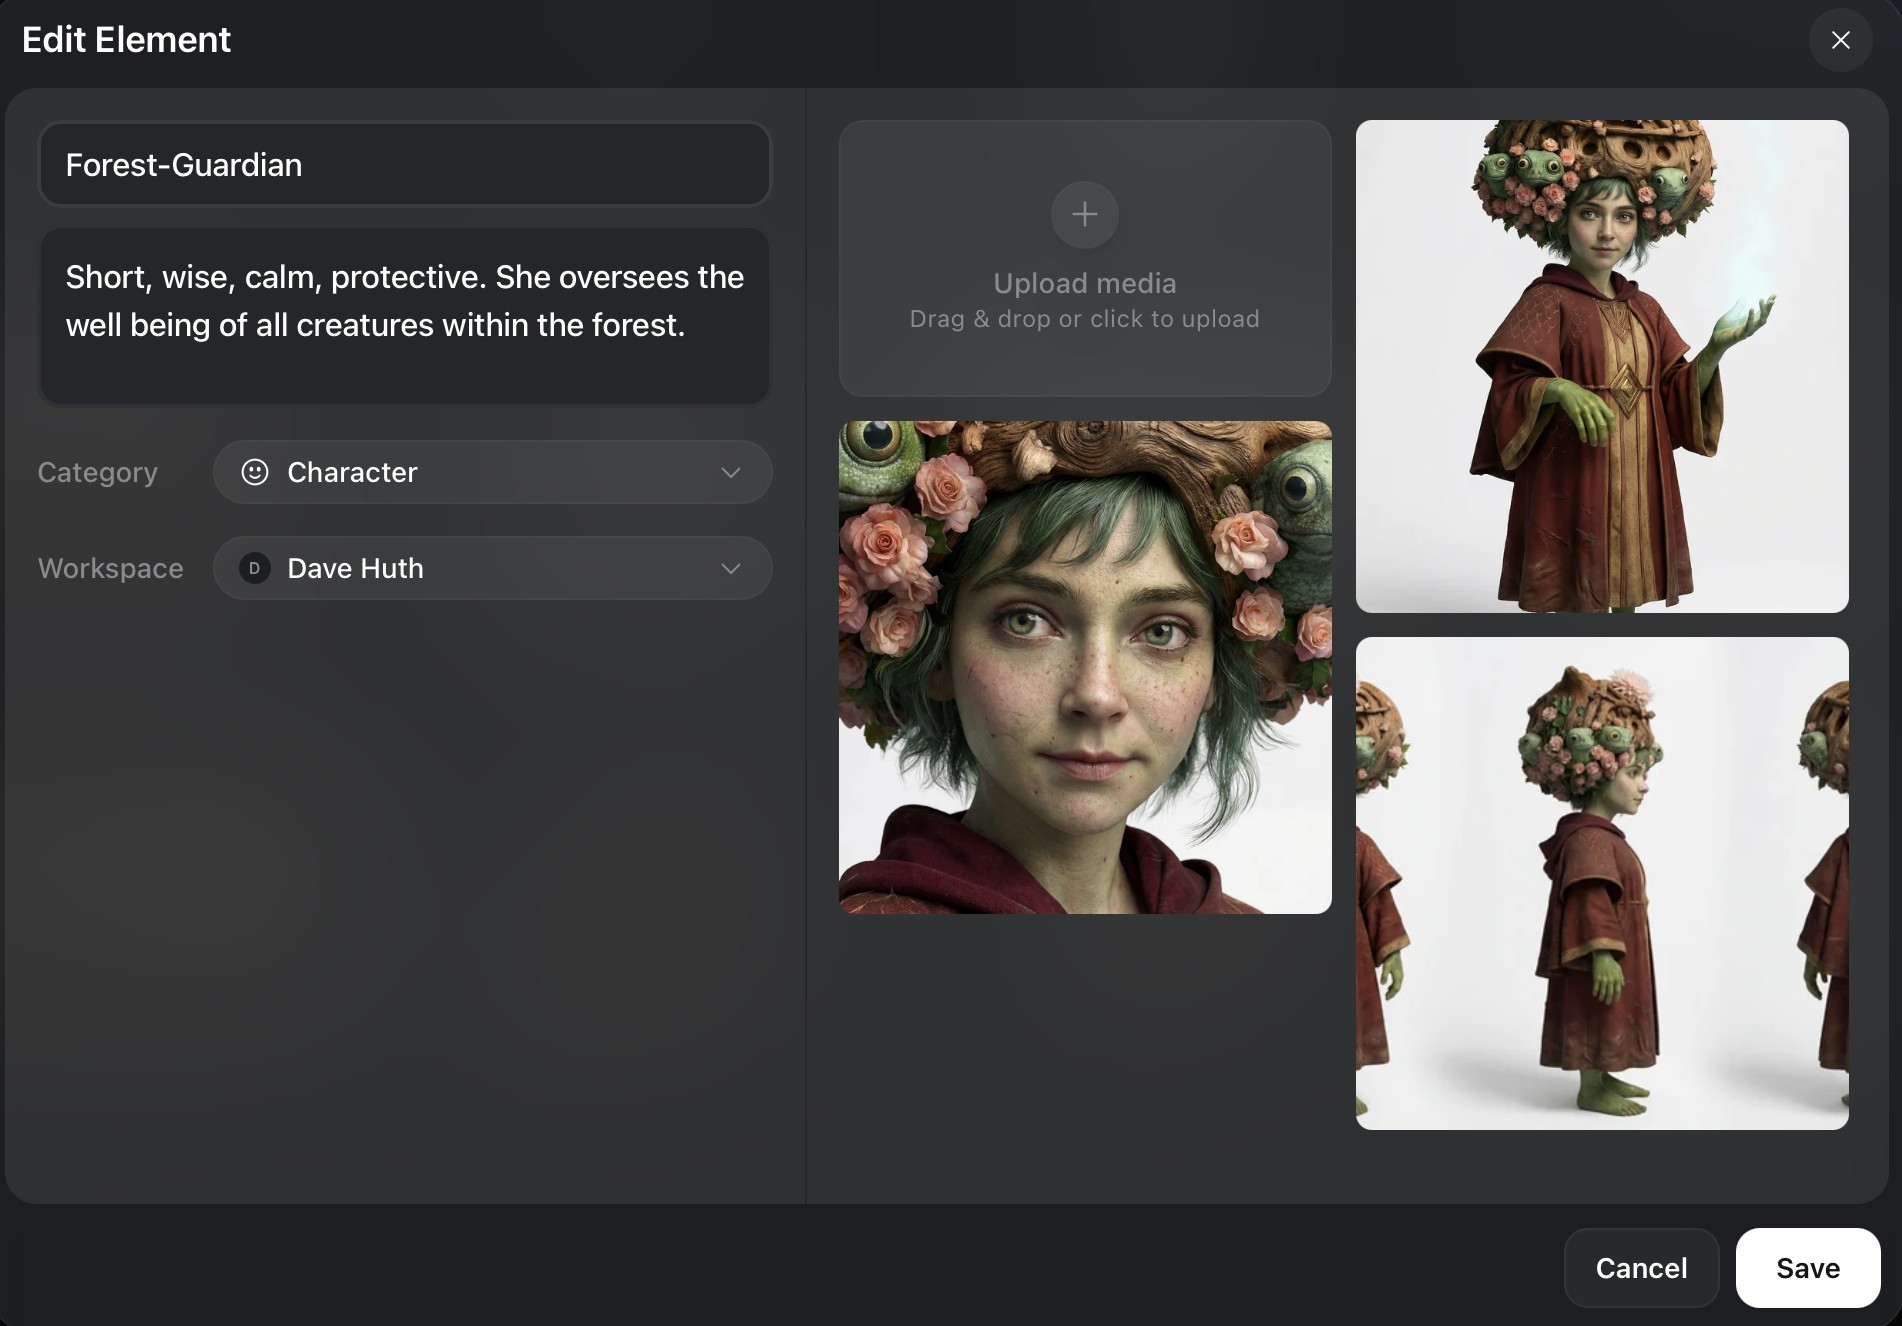Screen dimensions: 1902x1326
Task: Cancel editing the element
Action: click(x=1641, y=1268)
